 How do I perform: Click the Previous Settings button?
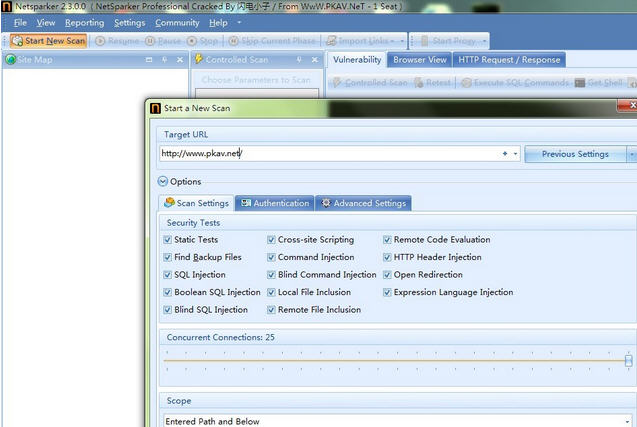575,154
